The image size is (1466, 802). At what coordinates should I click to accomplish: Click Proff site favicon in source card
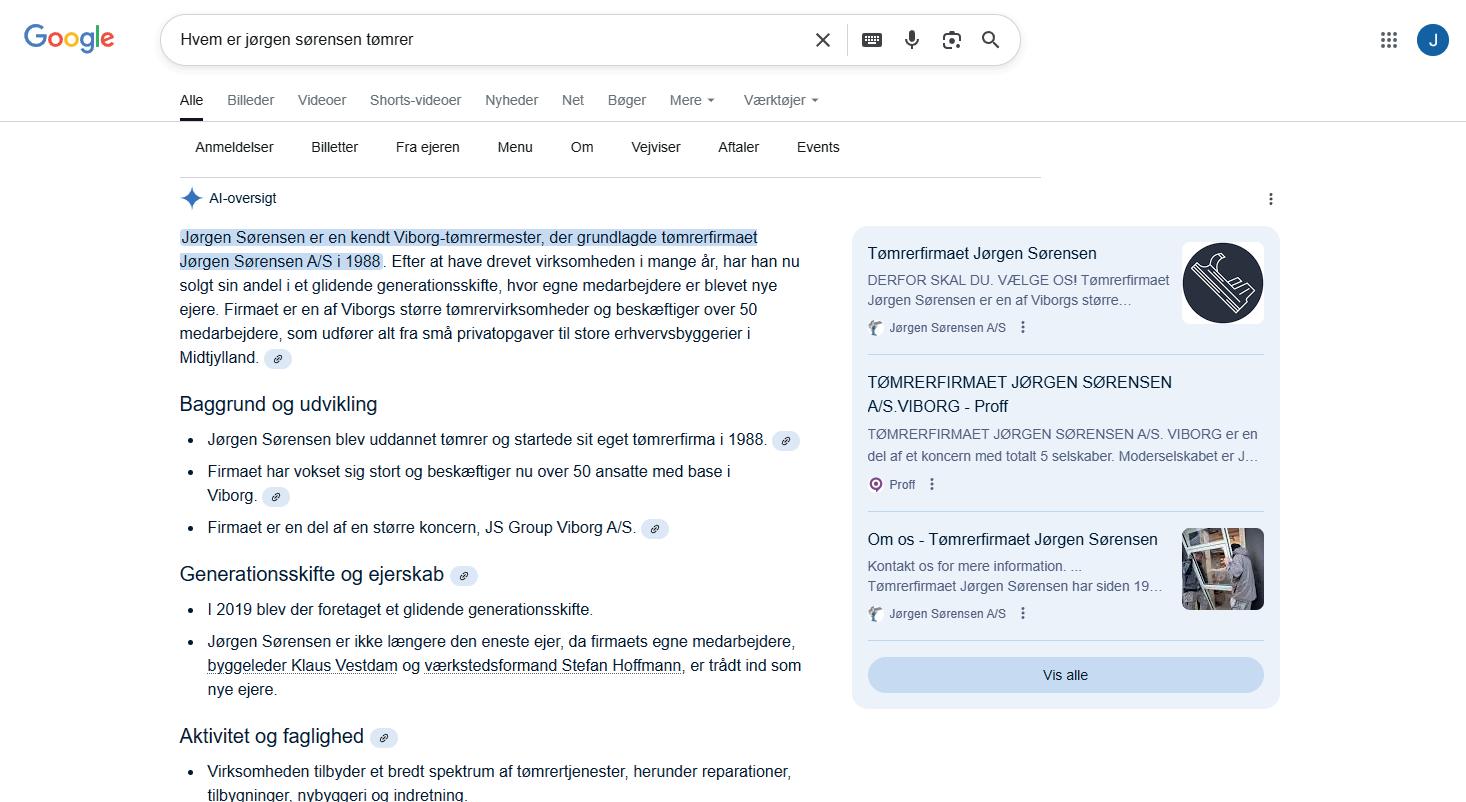point(876,485)
